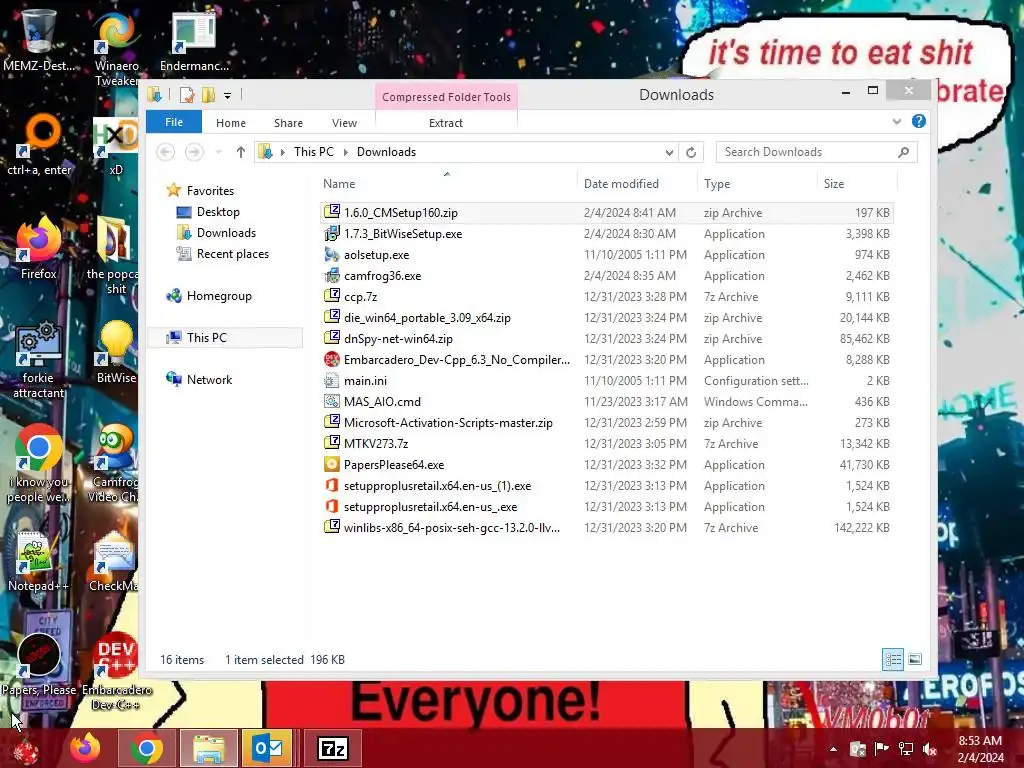Image resolution: width=1024 pixels, height=768 pixels.
Task: Click the Up one level arrow
Action: [240, 152]
